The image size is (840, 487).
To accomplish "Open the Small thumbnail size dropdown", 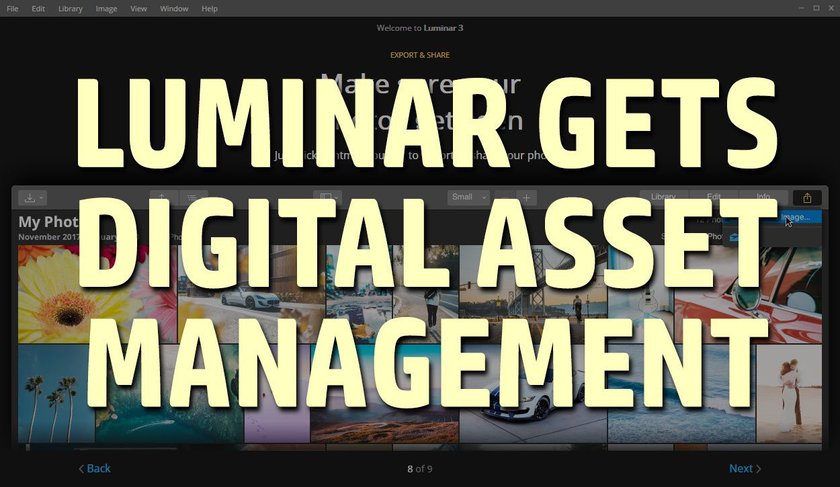I will pyautogui.click(x=468, y=197).
